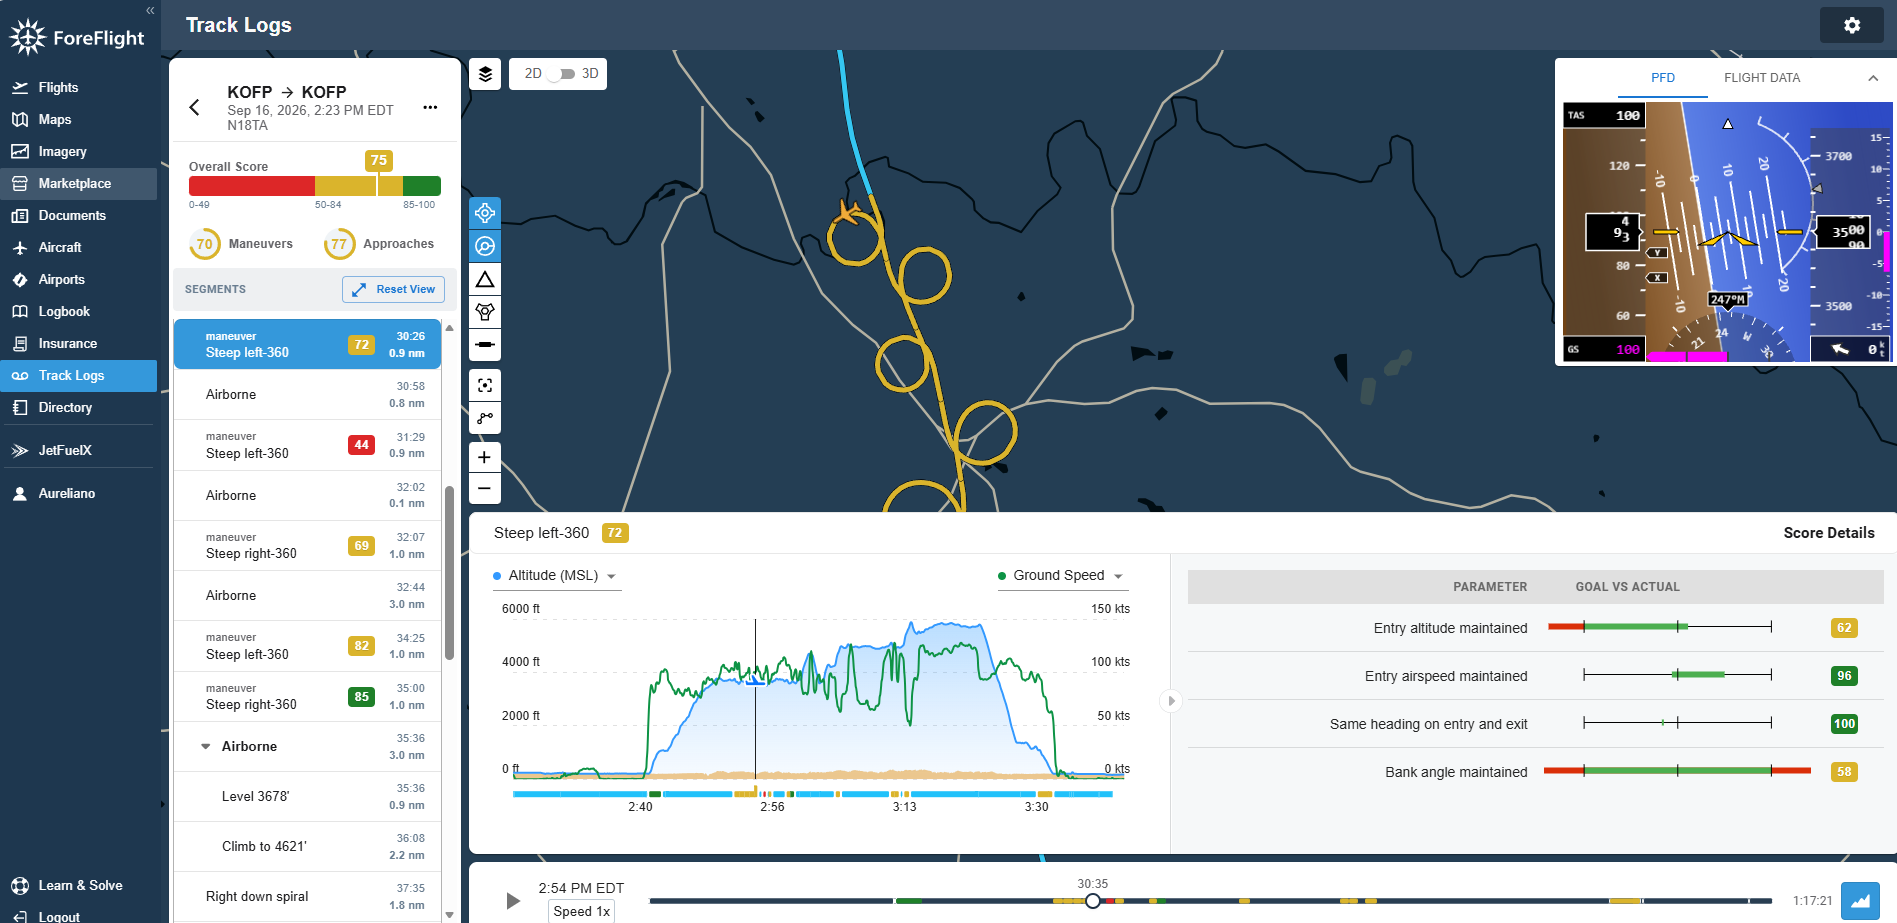
Task: Collapse the Airborne 35:36 segment group
Action: click(x=206, y=746)
